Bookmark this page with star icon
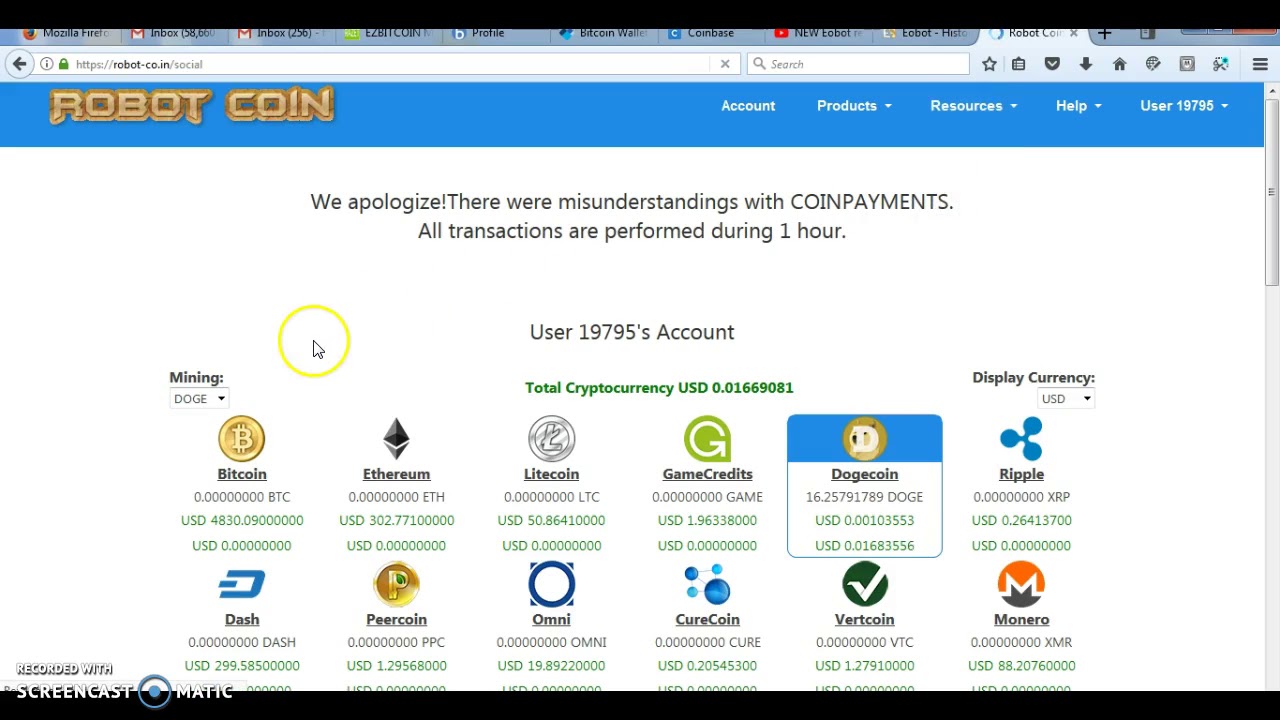 pyautogui.click(x=989, y=64)
